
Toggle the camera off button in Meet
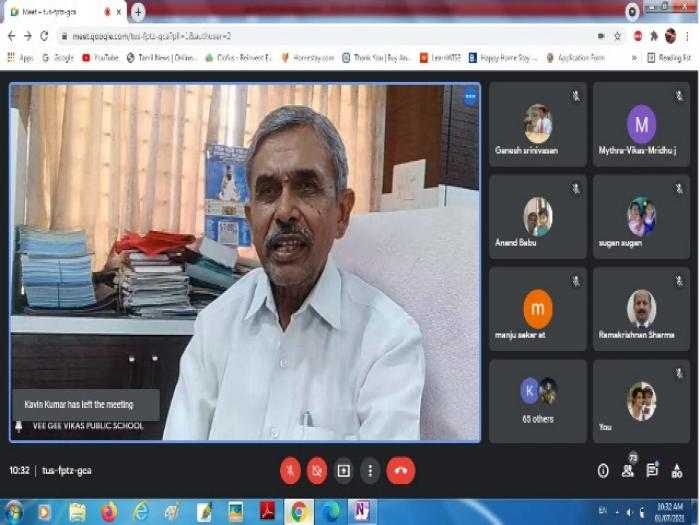coord(317,471)
